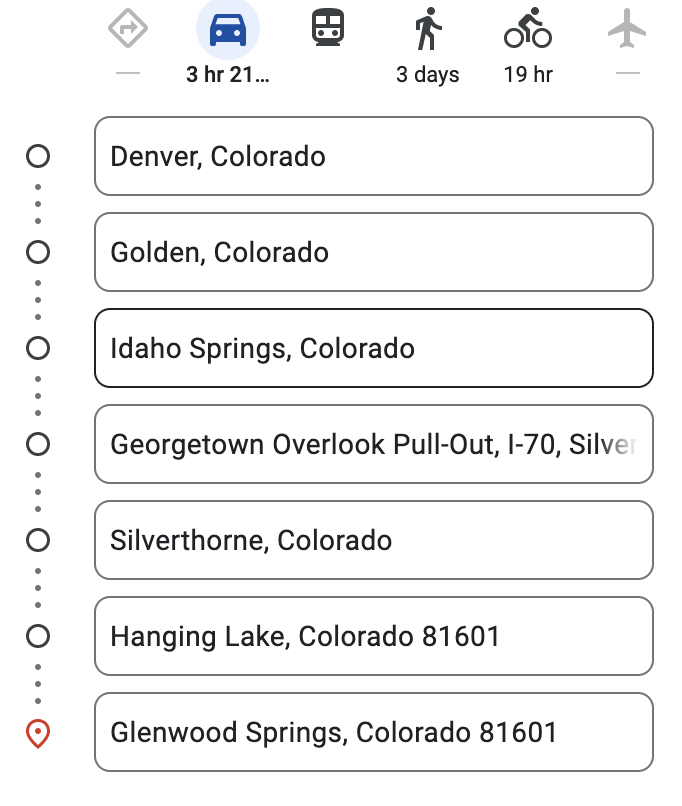Focus the Idaho Springs, Colorado field

click(373, 348)
